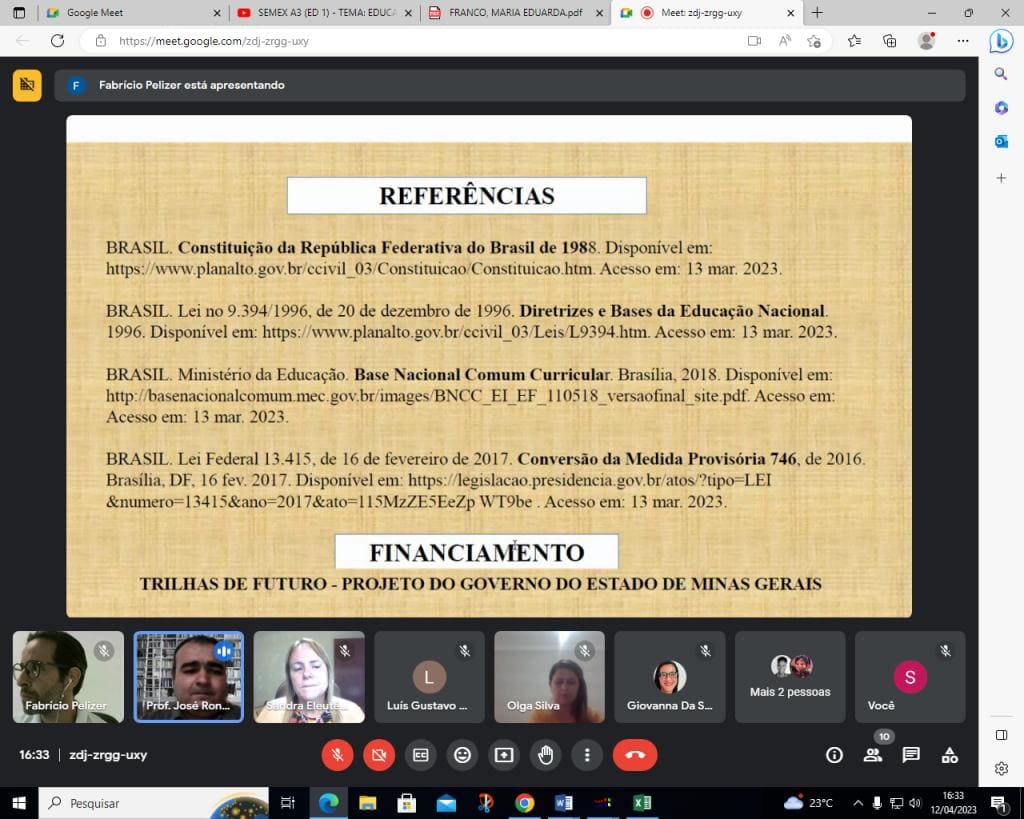This screenshot has height=819, width=1024.
Task: Open a new browser tab
Action: (817, 12)
